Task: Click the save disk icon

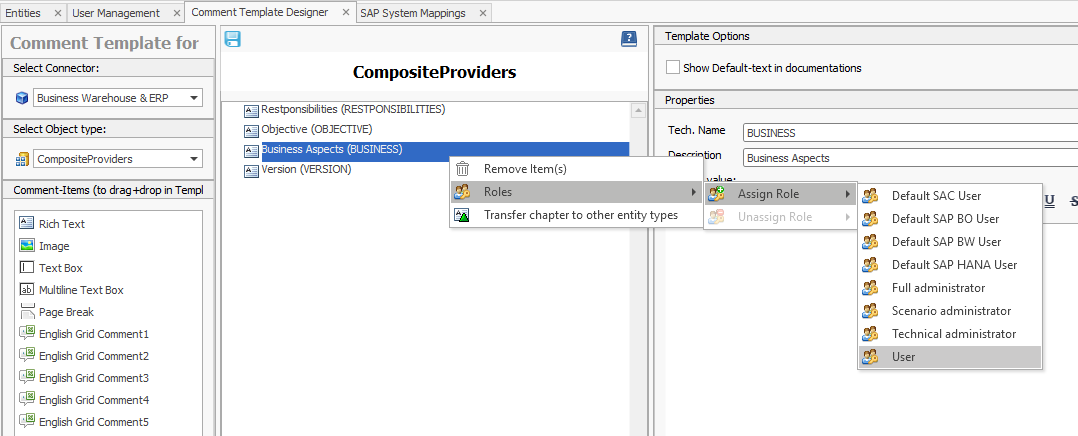Action: click(233, 39)
